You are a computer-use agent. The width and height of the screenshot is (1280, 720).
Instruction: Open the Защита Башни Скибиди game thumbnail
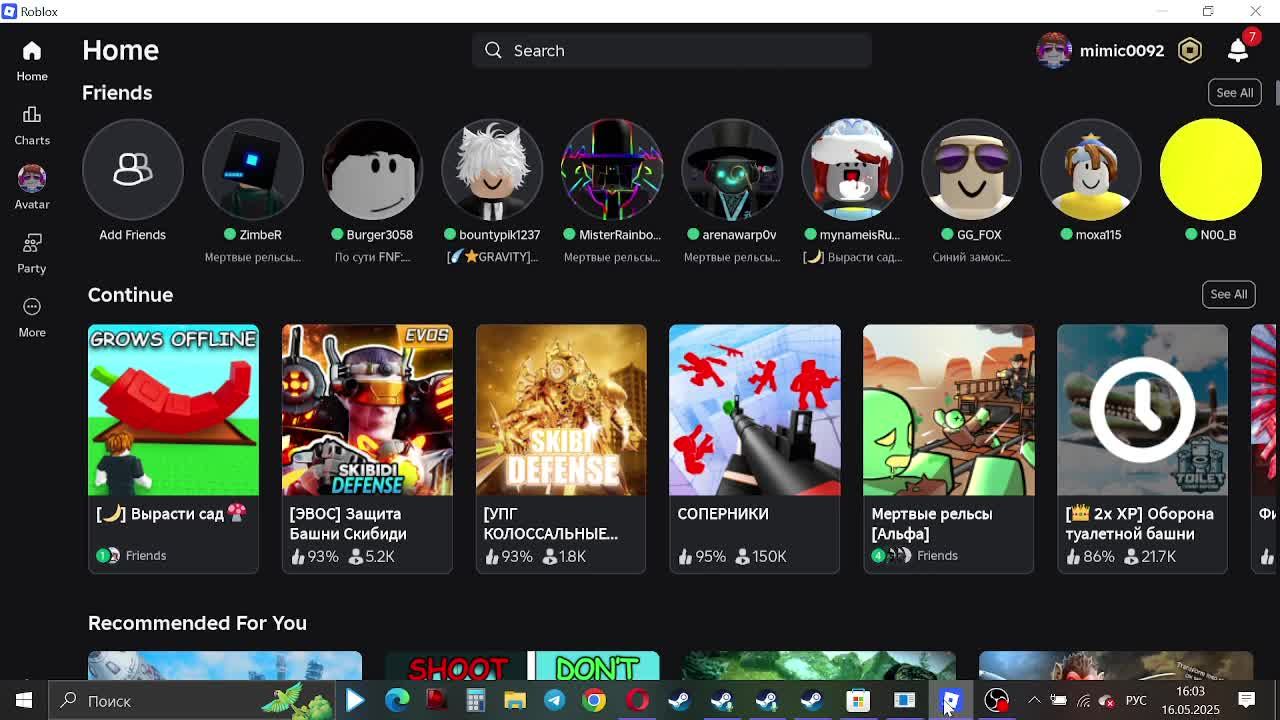tap(367, 410)
